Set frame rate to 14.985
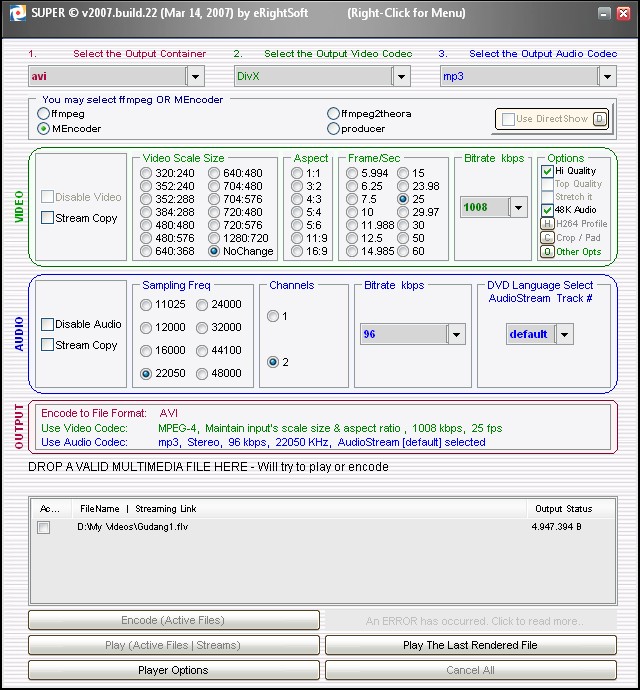This screenshot has width=640, height=690. tap(352, 251)
